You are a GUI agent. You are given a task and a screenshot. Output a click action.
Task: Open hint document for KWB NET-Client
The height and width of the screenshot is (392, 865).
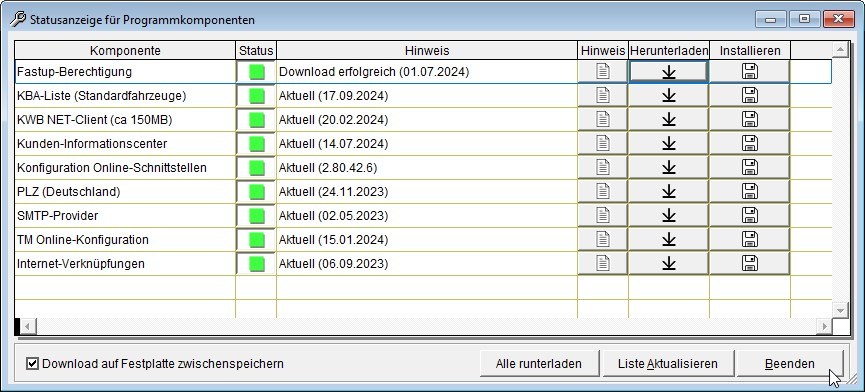coord(602,120)
